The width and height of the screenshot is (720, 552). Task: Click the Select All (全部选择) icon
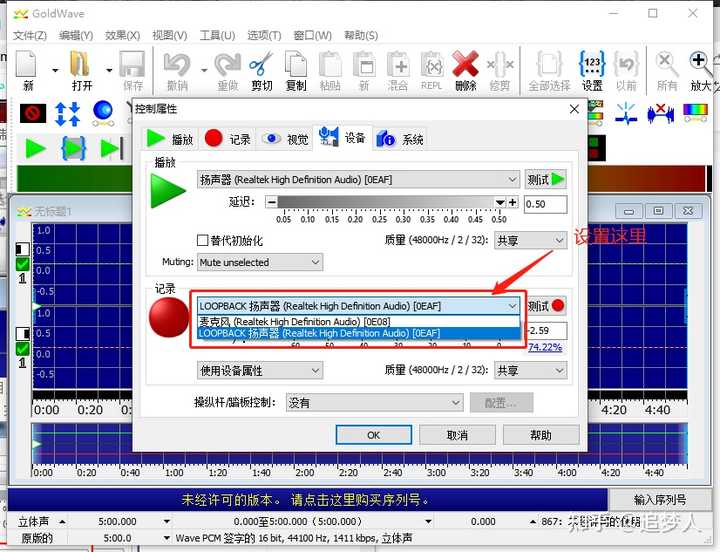549,64
